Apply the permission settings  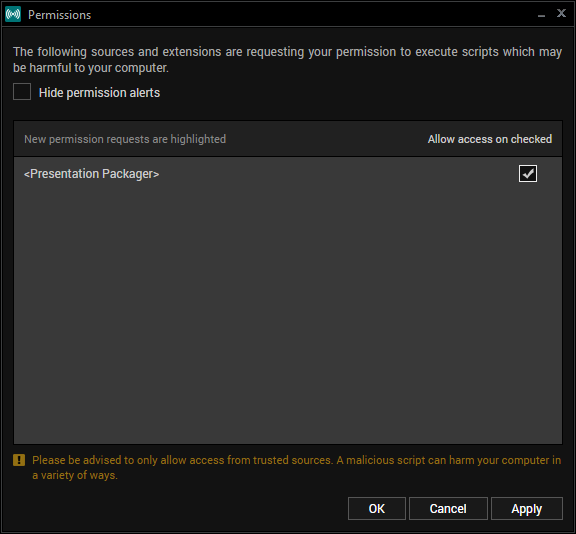(x=527, y=509)
